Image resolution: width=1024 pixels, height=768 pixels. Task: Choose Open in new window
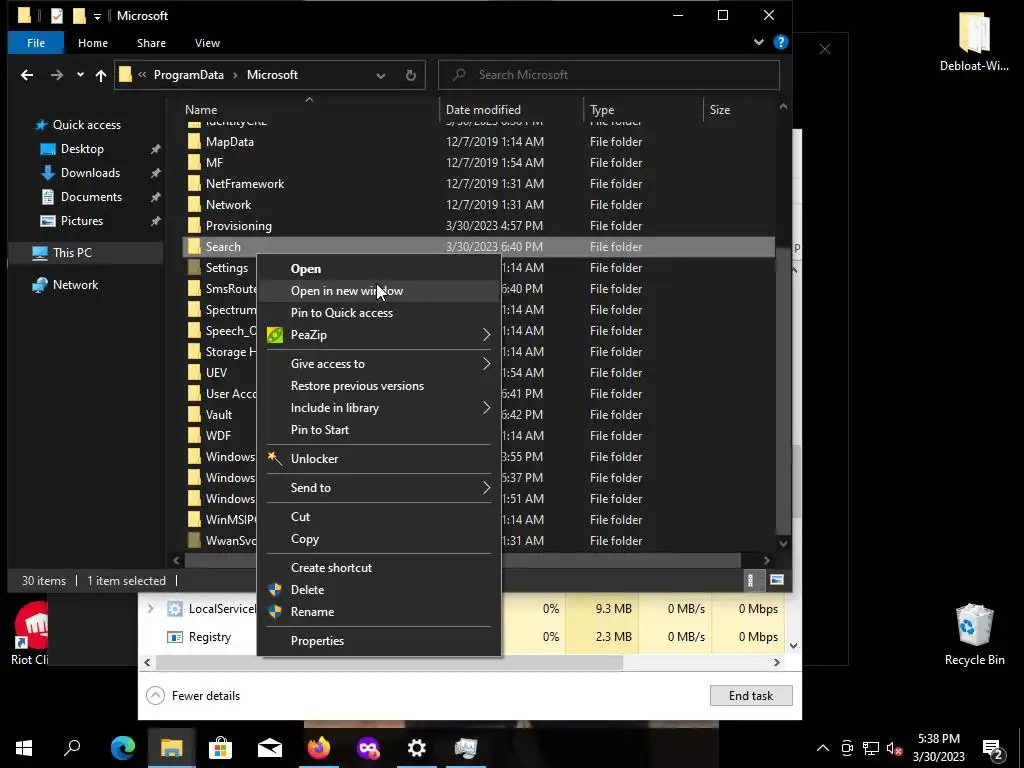coord(379,291)
